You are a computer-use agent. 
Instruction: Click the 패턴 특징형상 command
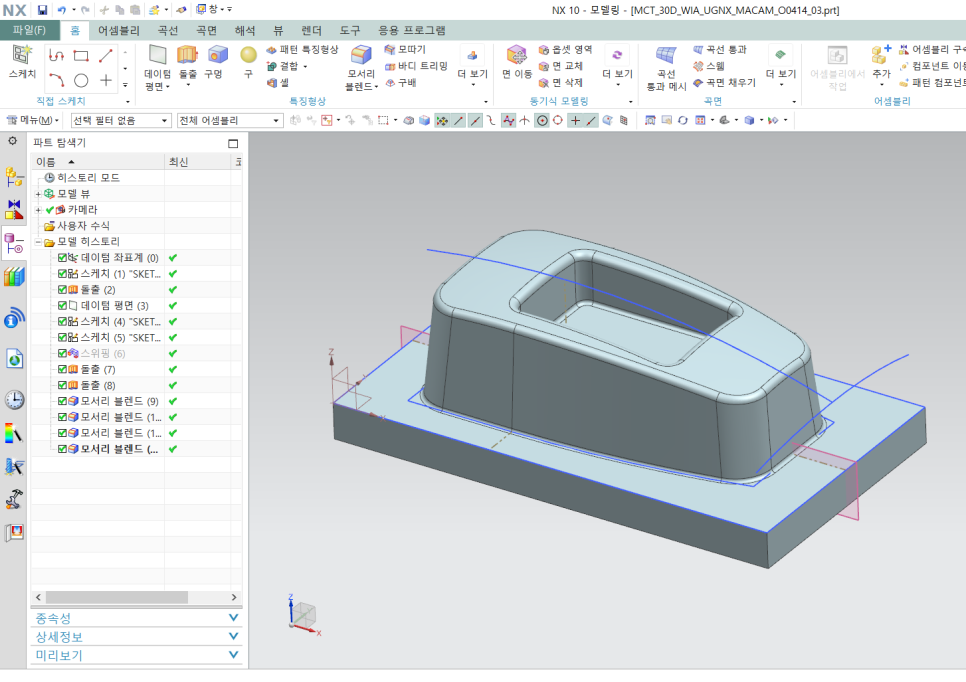tap(302, 49)
